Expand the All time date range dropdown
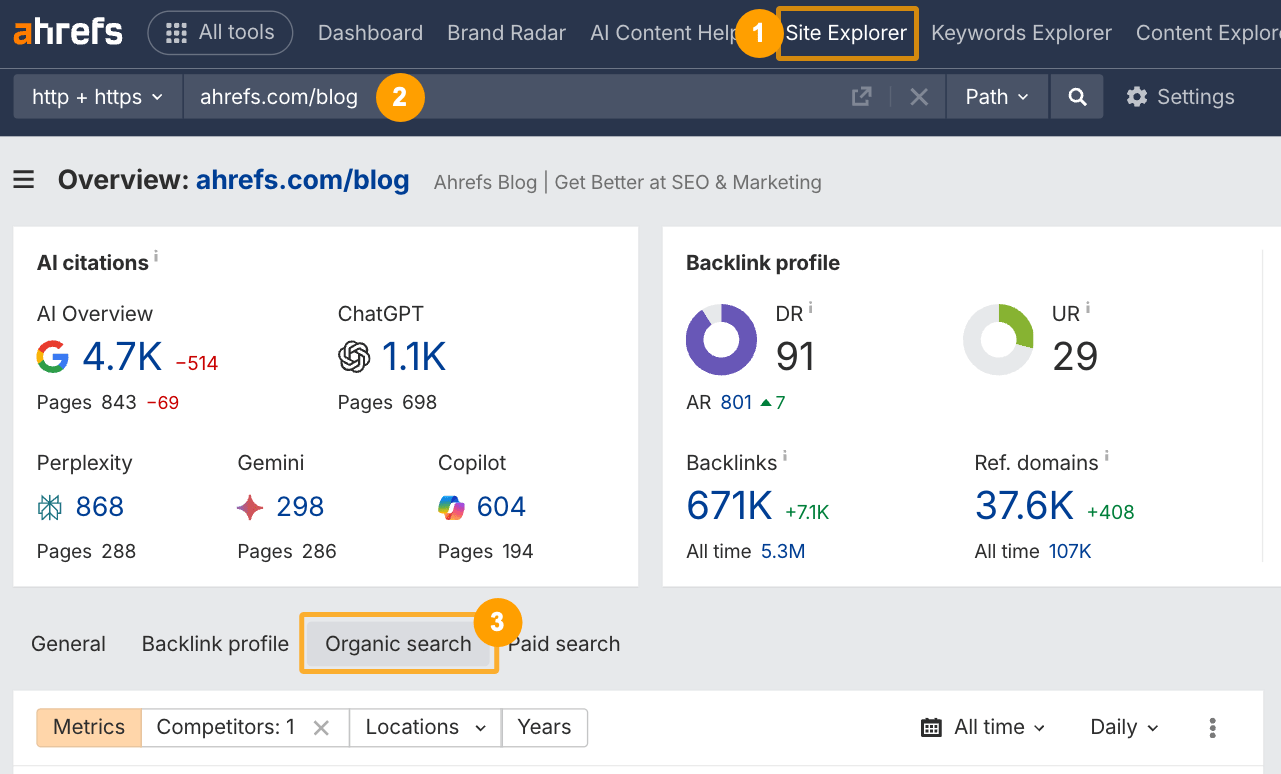The image size is (1281, 774). [x=984, y=728]
